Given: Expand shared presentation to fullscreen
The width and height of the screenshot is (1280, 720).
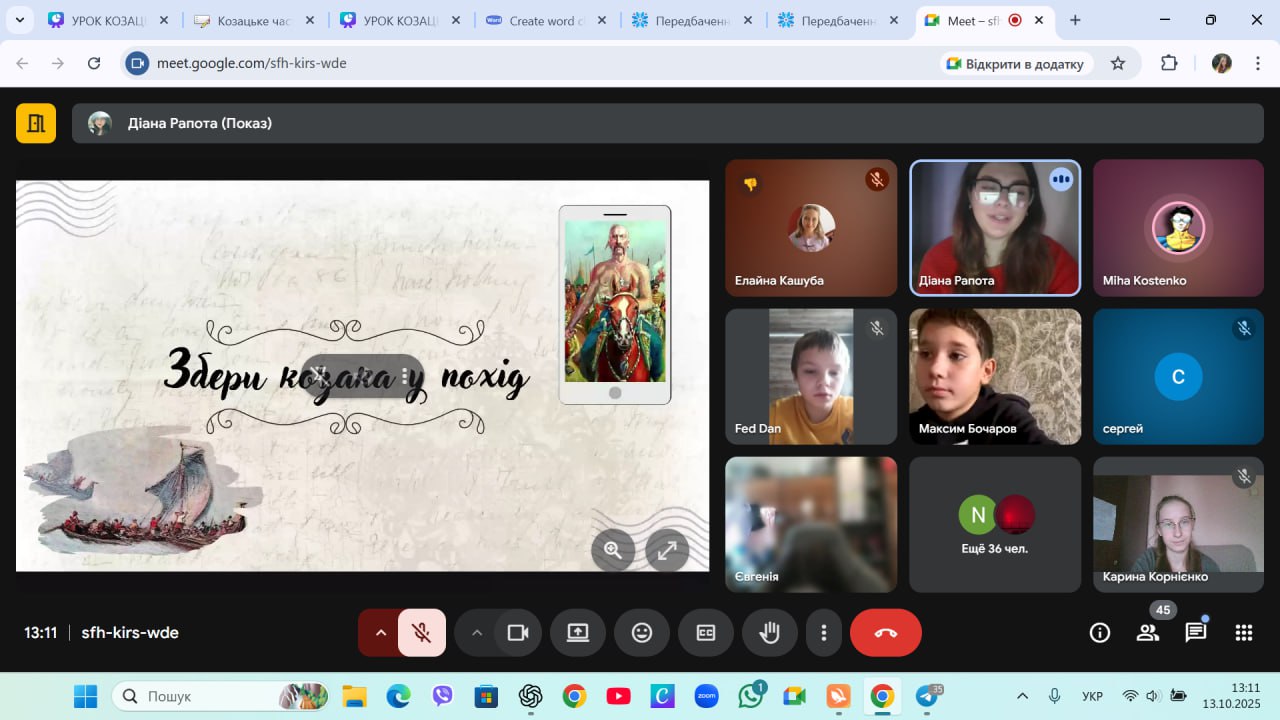Looking at the screenshot, I should click(667, 549).
